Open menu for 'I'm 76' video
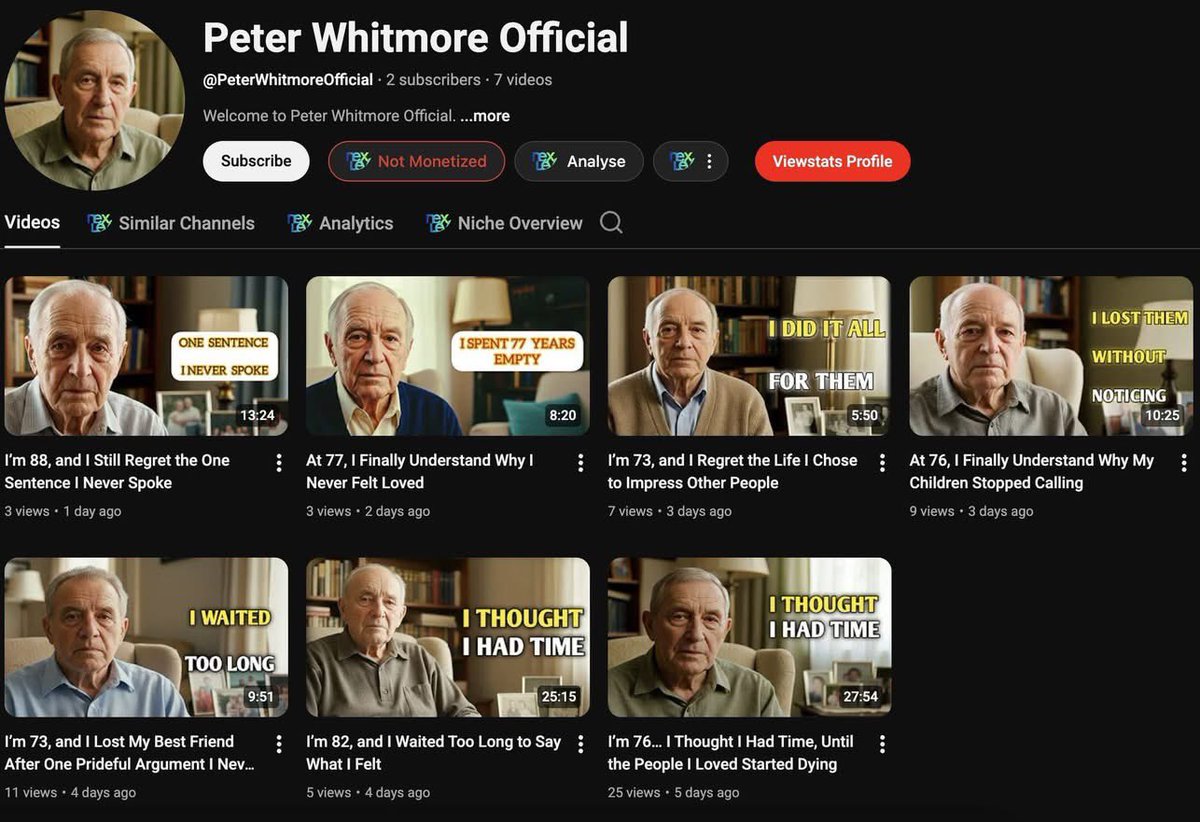1200x822 pixels. (x=882, y=743)
